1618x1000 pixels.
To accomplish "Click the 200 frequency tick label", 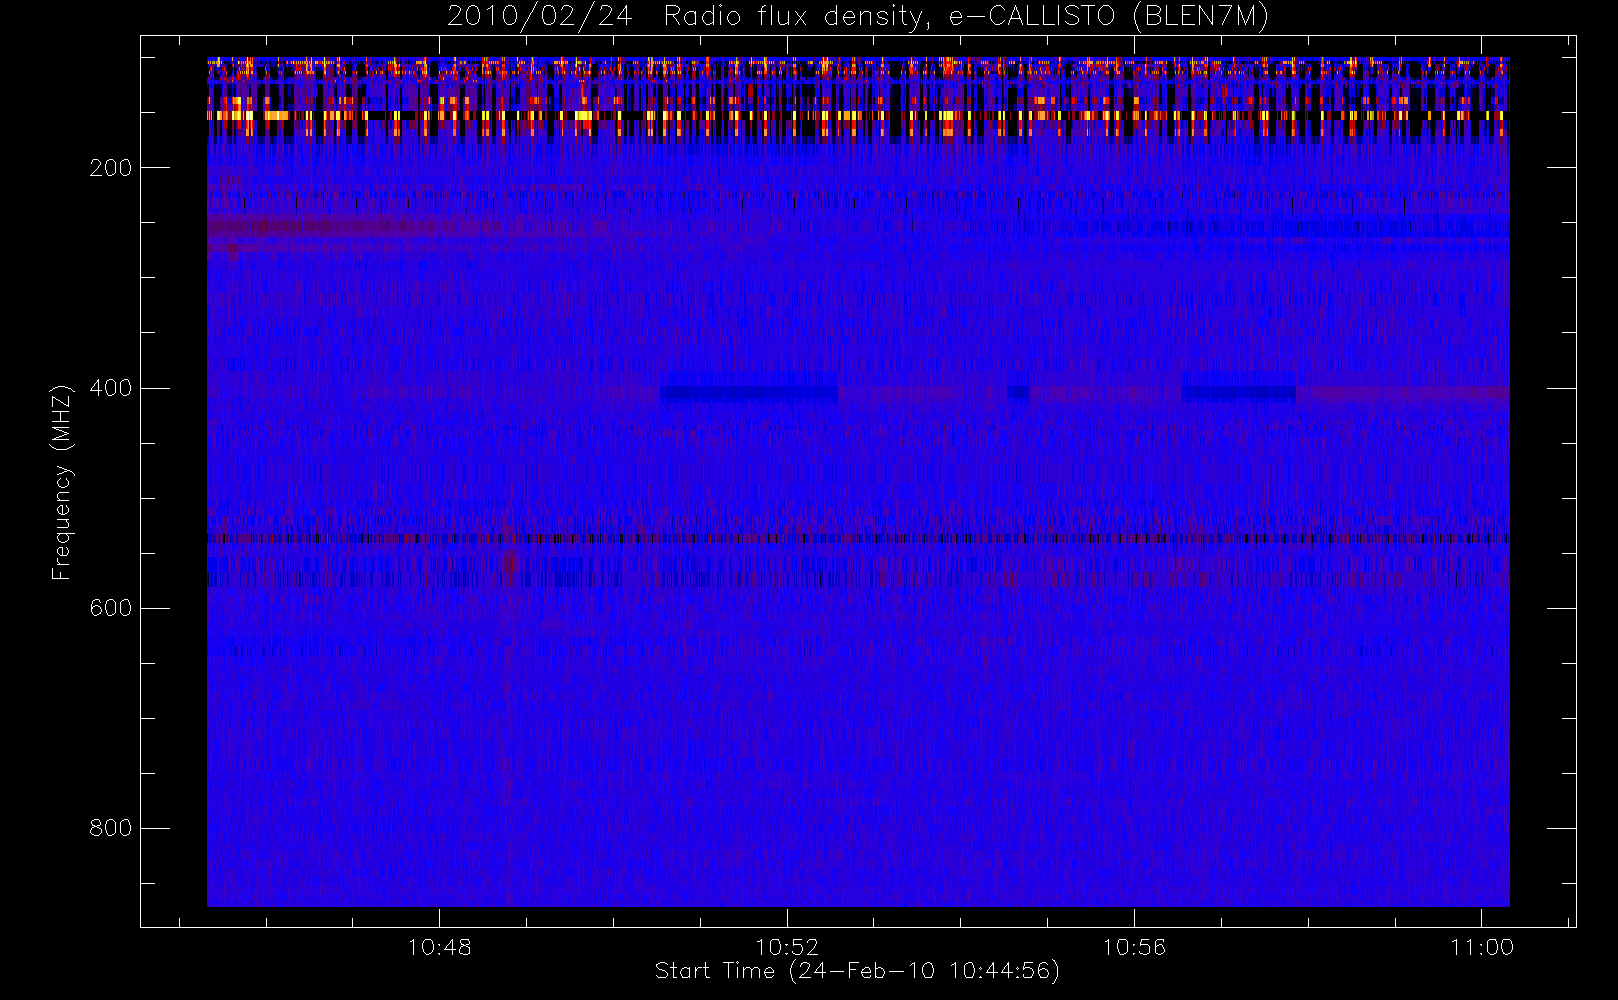I will 110,168.
